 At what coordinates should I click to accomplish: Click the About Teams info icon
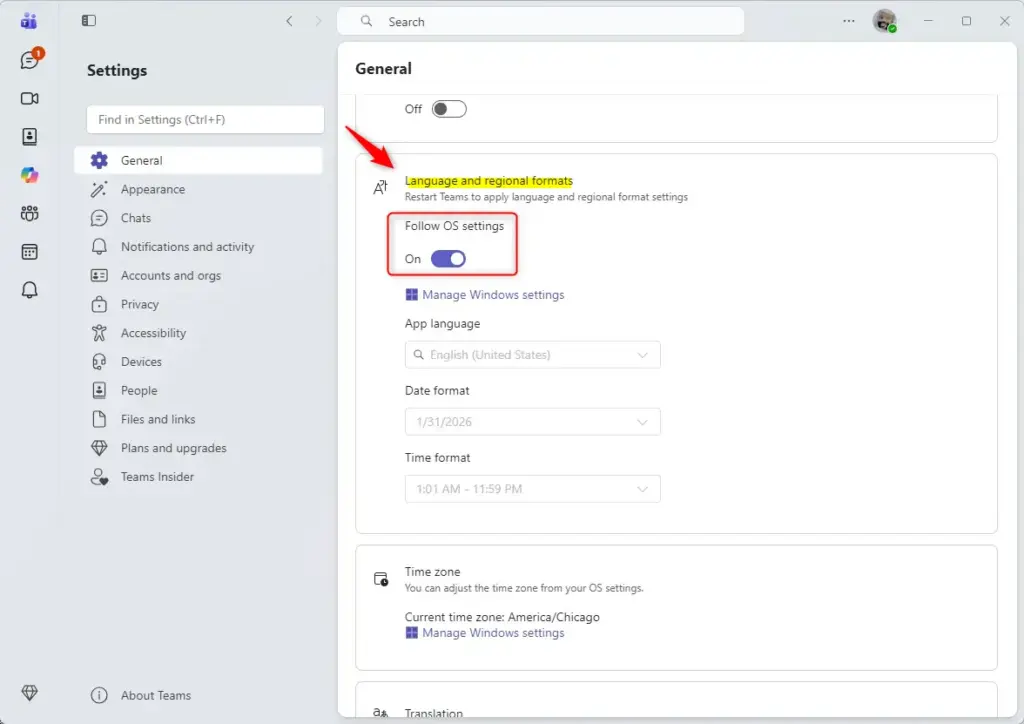pyautogui.click(x=99, y=695)
